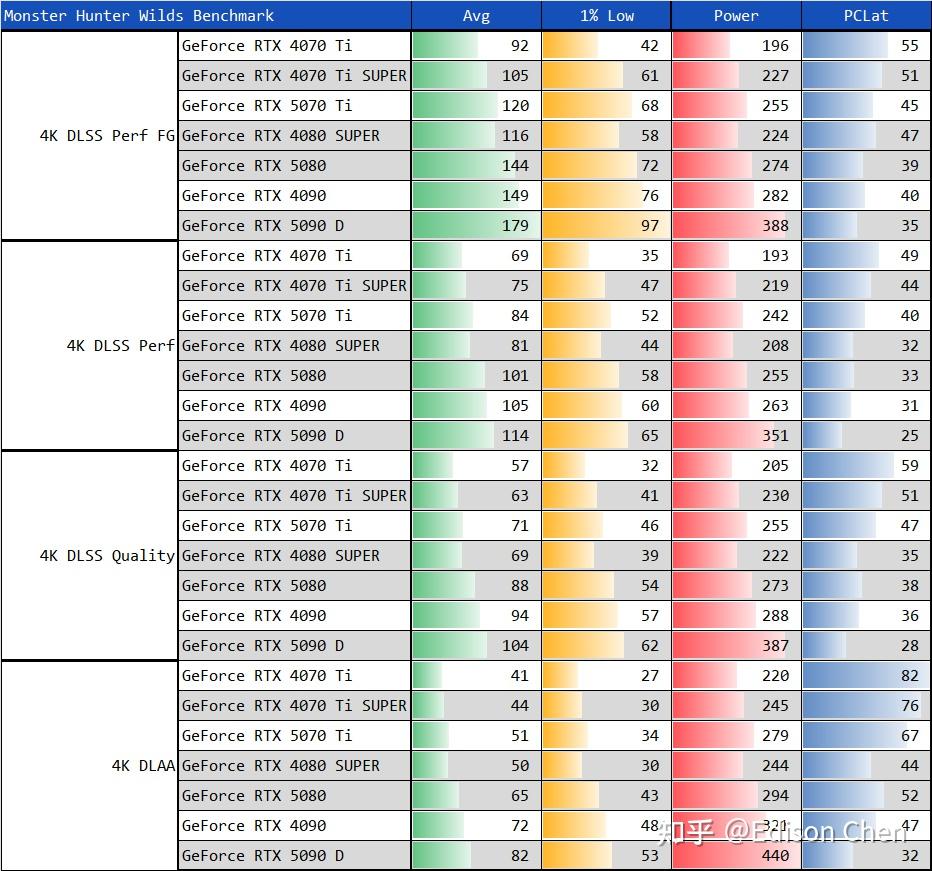Viewport: 932px width, 871px height.
Task: Select the "1% Low" column header
Action: click(606, 15)
